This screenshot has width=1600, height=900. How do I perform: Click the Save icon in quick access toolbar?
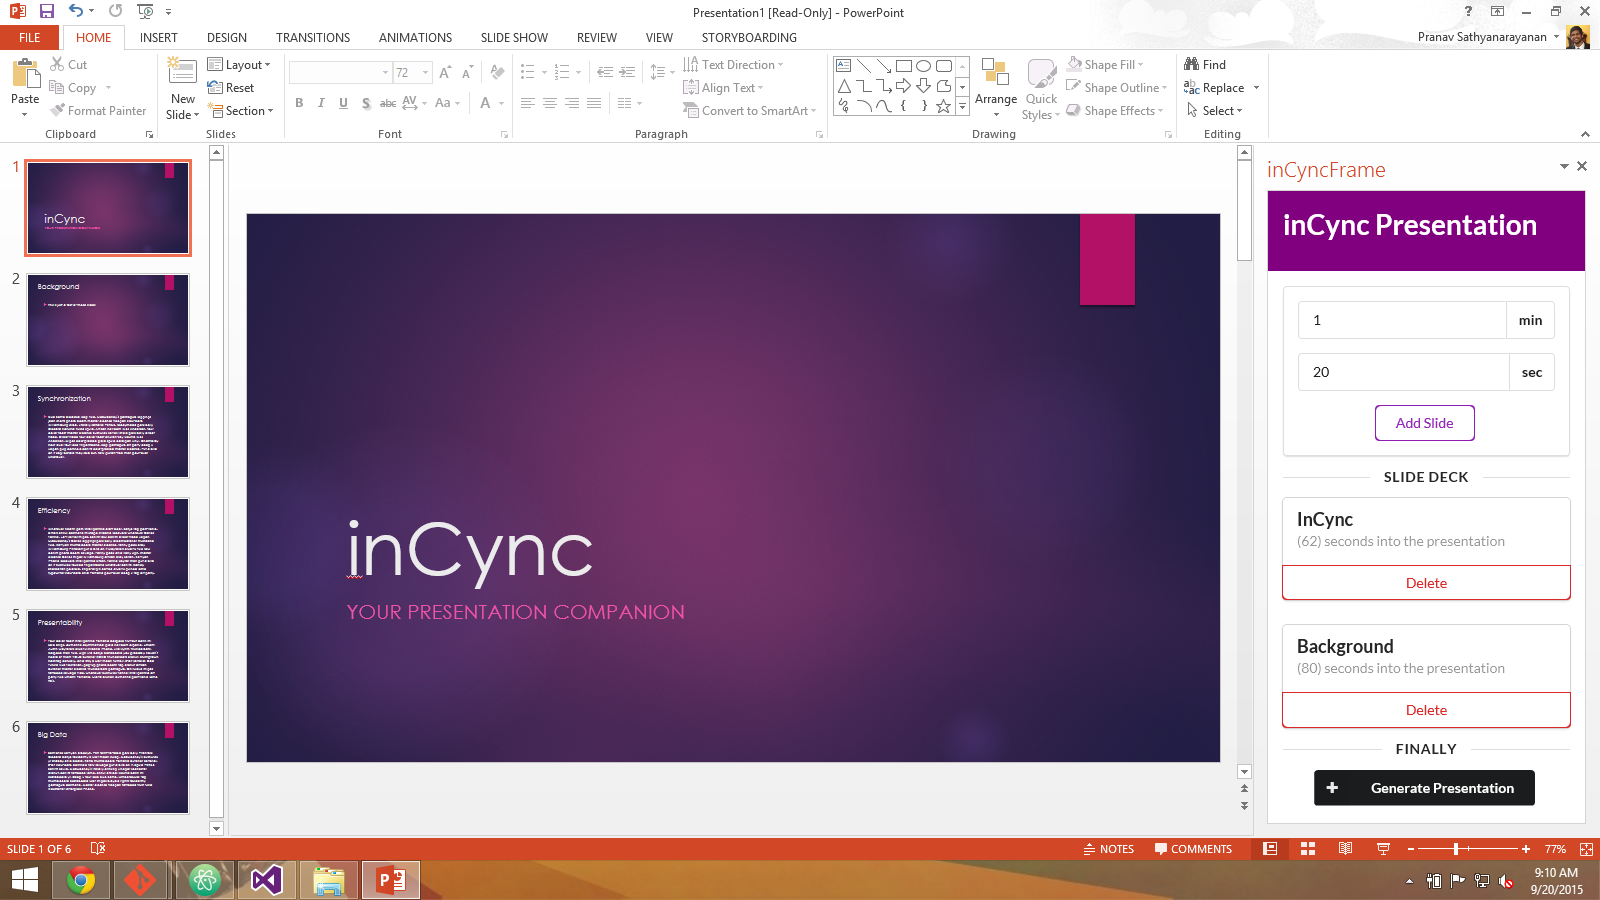(47, 11)
